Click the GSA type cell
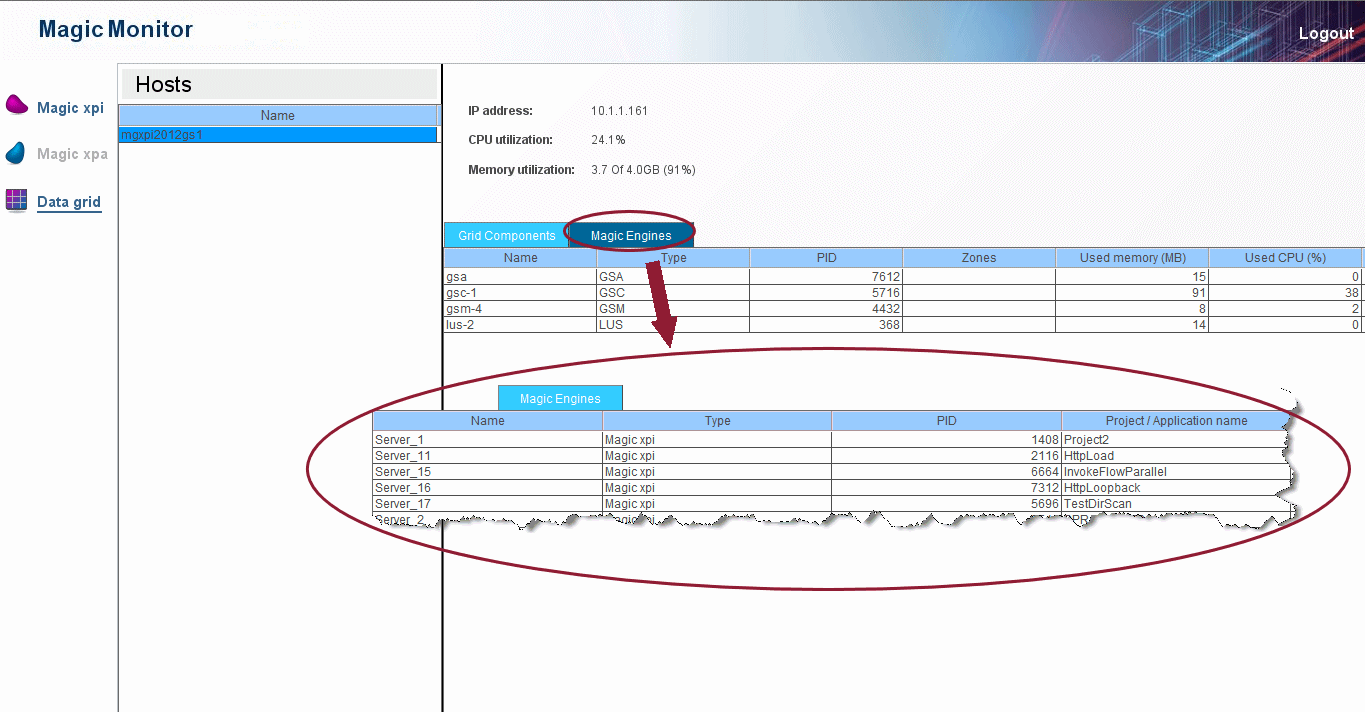This screenshot has height=712, width=1365. 673,276
